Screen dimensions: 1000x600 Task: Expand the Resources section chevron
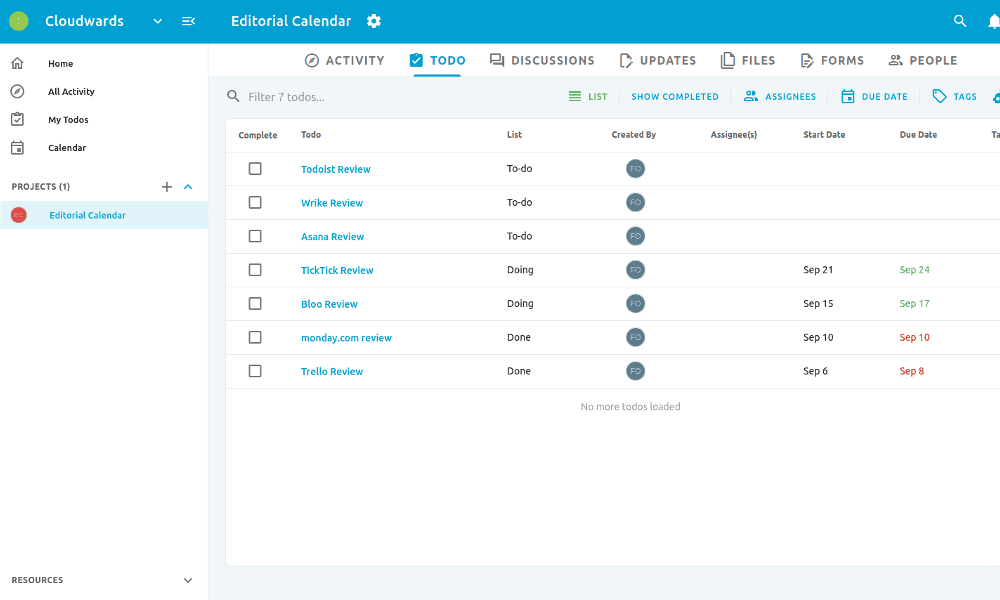(x=188, y=580)
